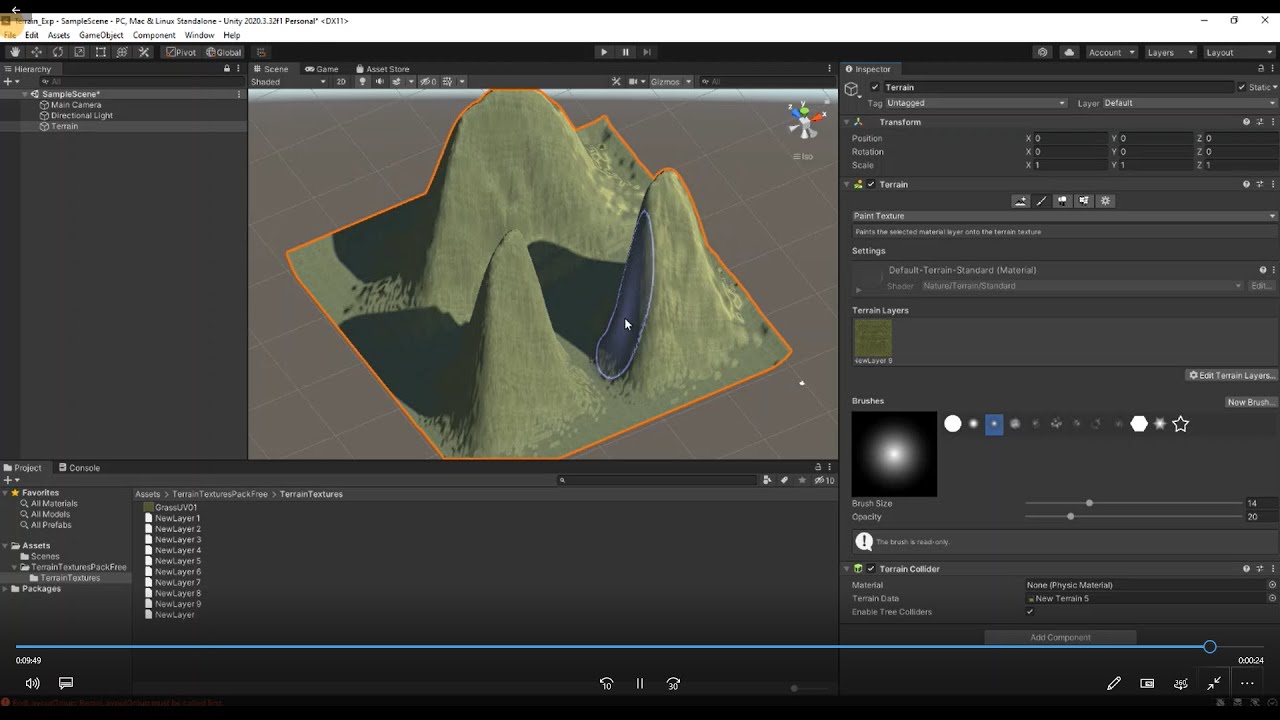The height and width of the screenshot is (720, 1280).
Task: Click Add Component button
Action: pos(1060,637)
